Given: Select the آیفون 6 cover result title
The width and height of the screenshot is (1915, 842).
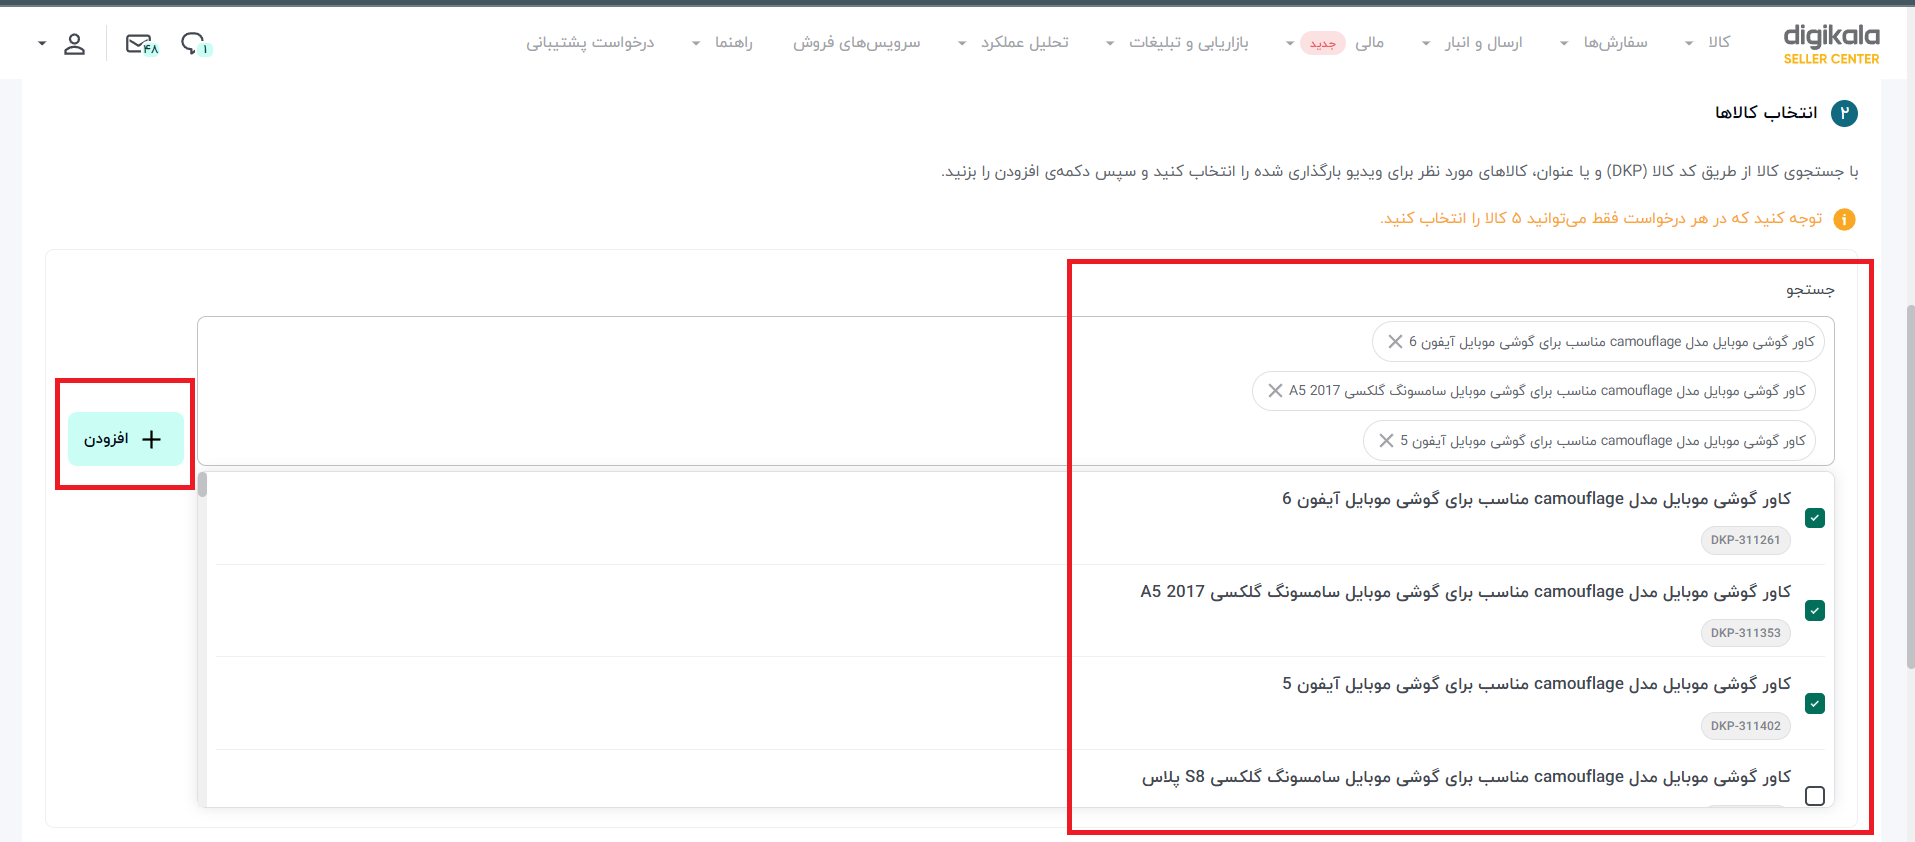Looking at the screenshot, I should pyautogui.click(x=1537, y=498).
